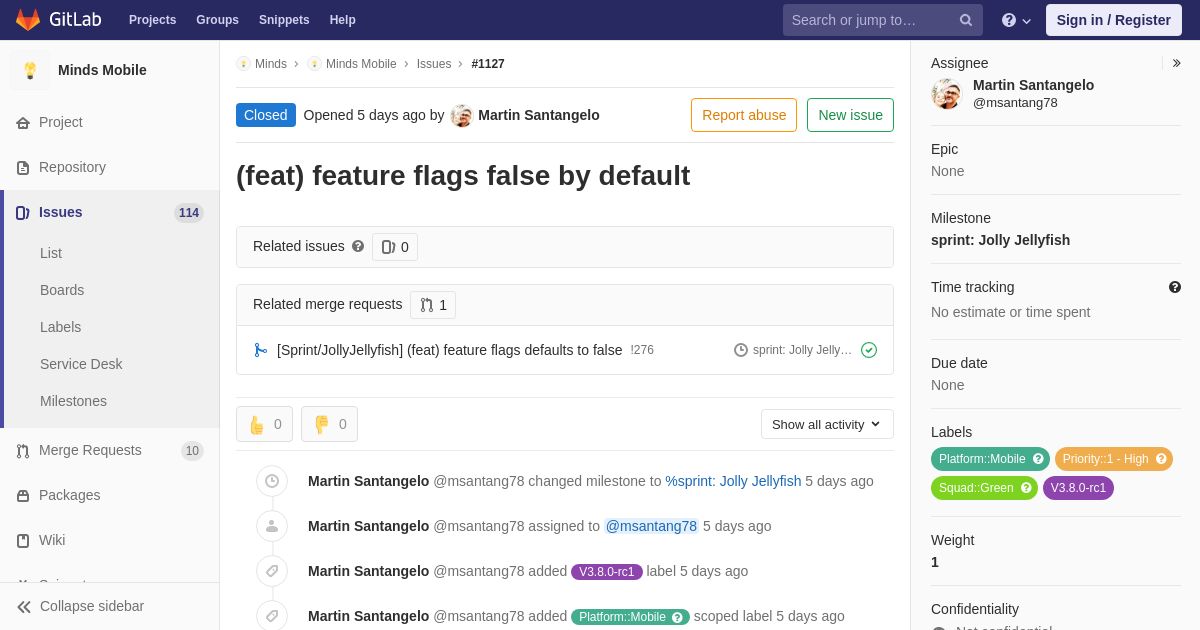Select List under Issues in the sidebar
The width and height of the screenshot is (1200, 630).
click(x=51, y=253)
